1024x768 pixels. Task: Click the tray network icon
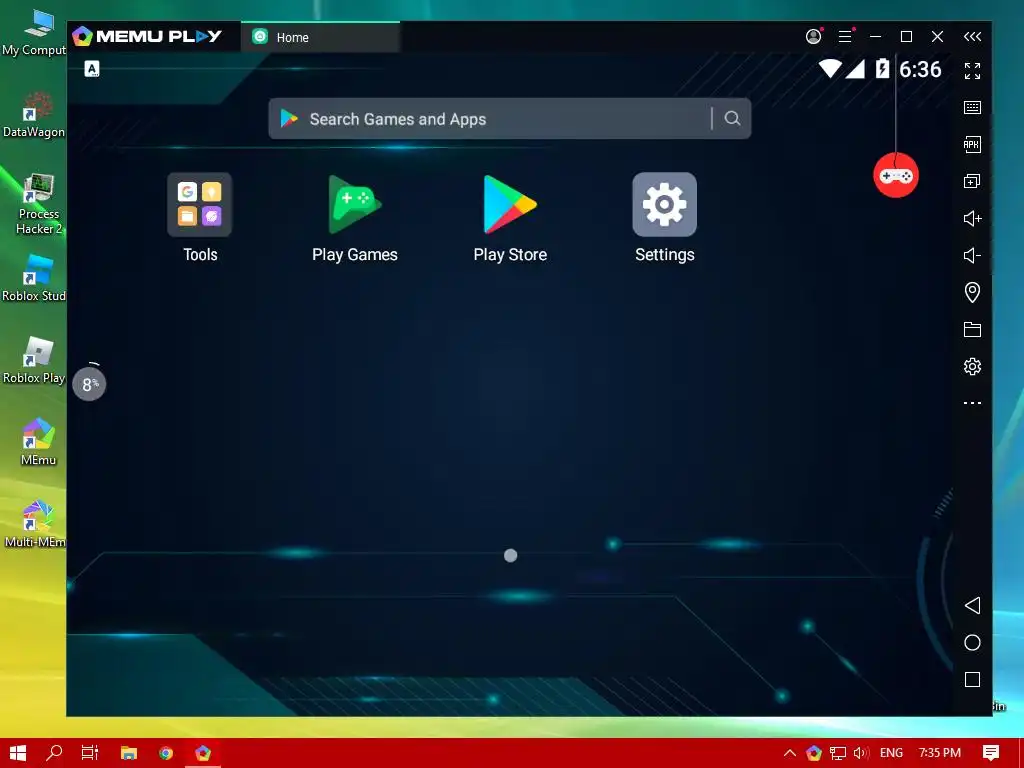[x=838, y=754]
